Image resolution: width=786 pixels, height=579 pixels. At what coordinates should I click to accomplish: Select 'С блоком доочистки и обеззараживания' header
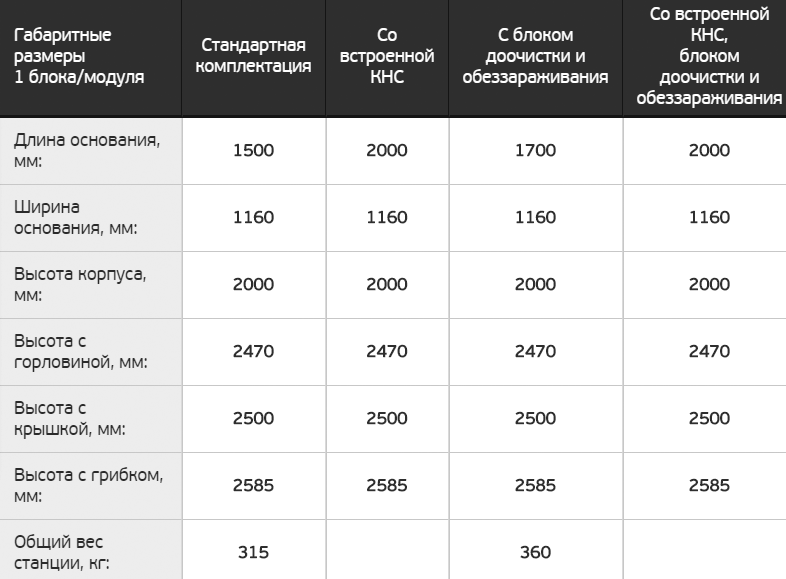[535, 56]
